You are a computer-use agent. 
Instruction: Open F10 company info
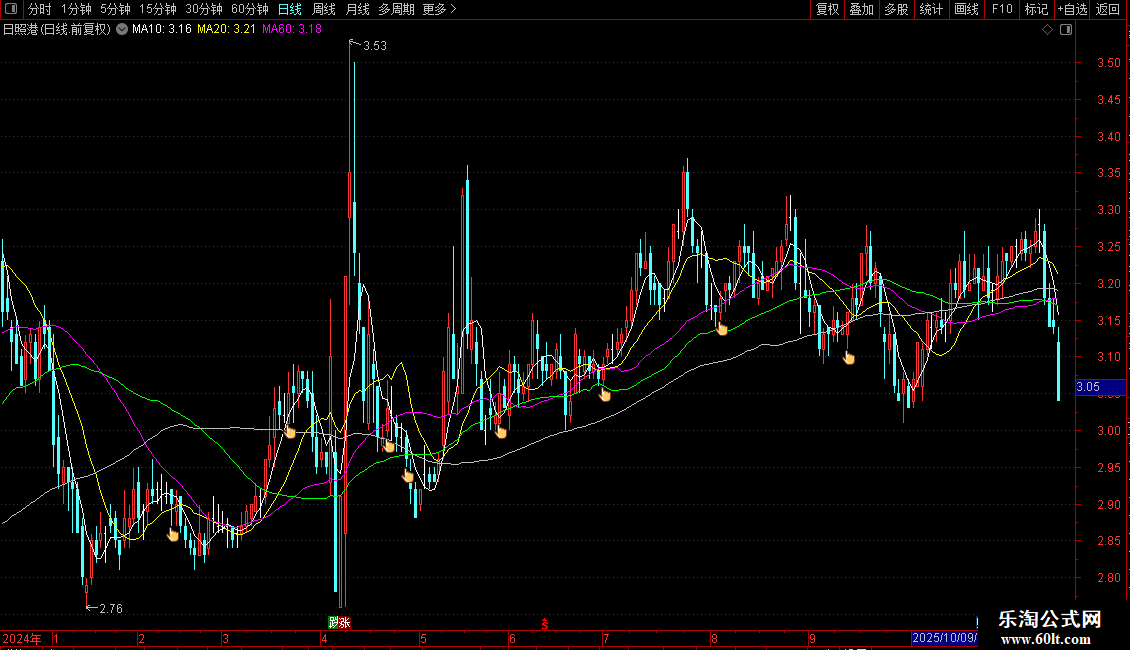1002,9
